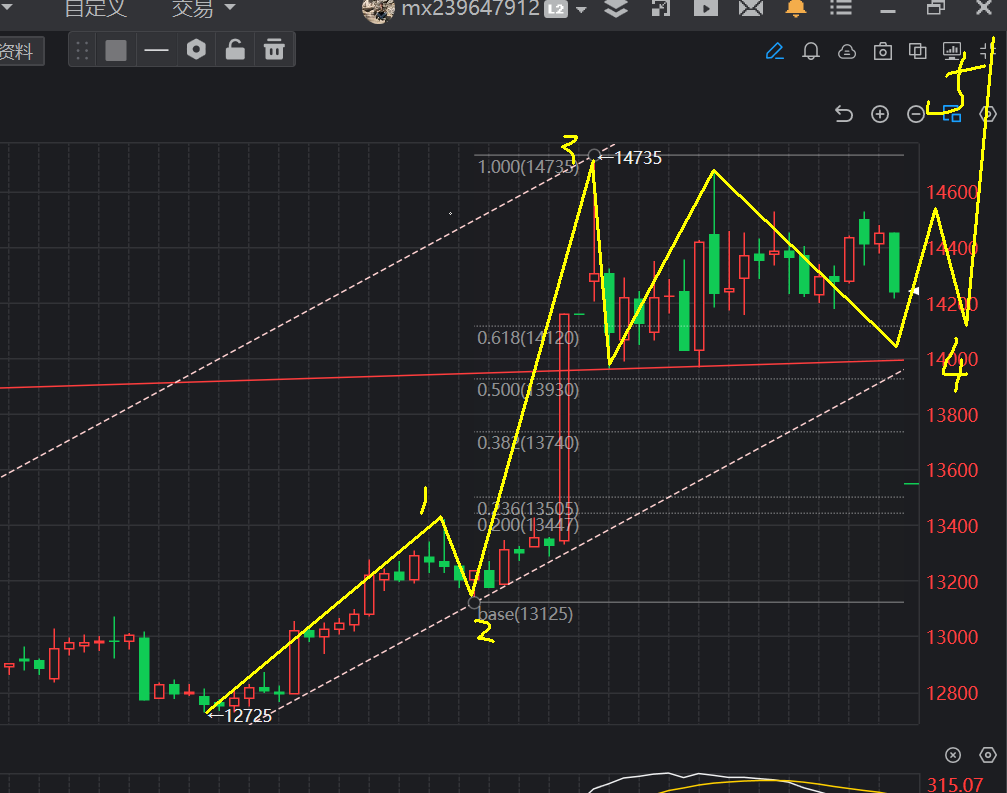Click the 13800 price axis label
Screen dimensions: 1007x793
point(952,415)
